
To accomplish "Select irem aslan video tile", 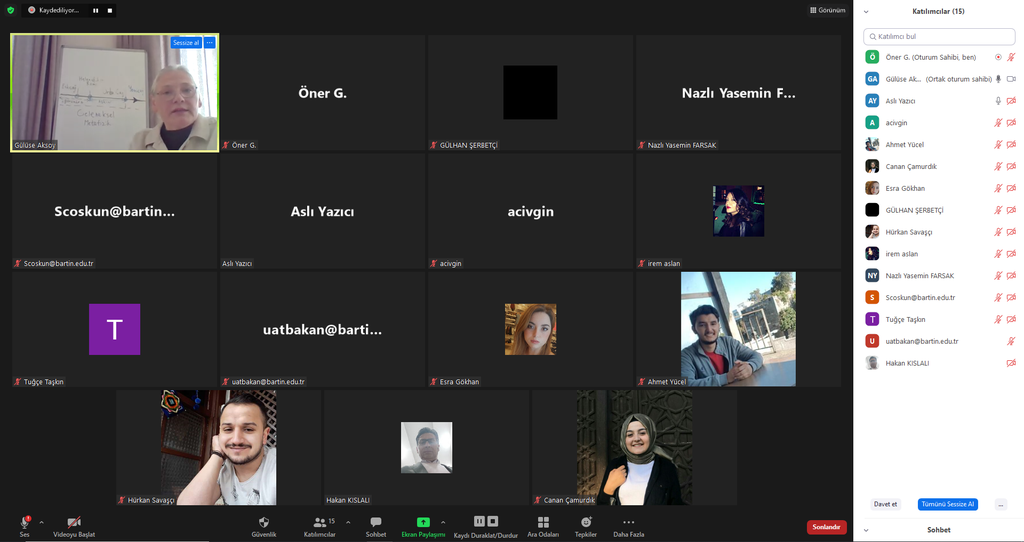I will (738, 211).
